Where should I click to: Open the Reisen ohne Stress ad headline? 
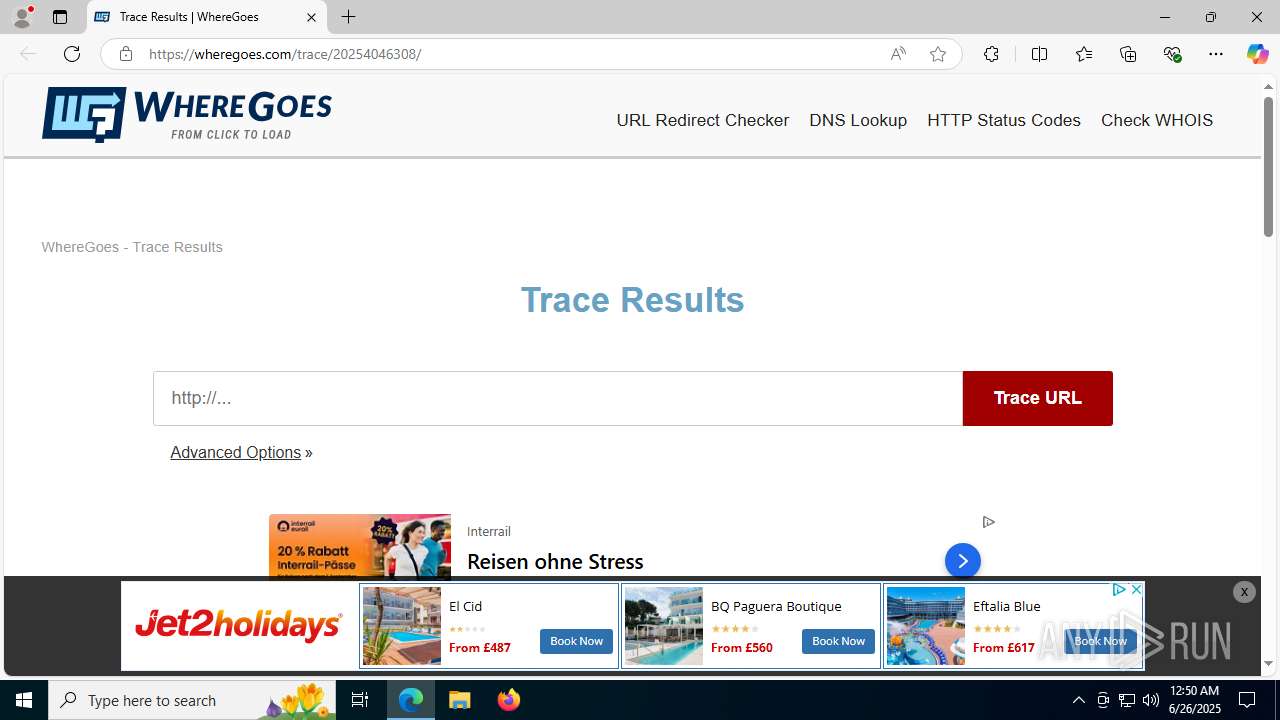click(x=555, y=561)
